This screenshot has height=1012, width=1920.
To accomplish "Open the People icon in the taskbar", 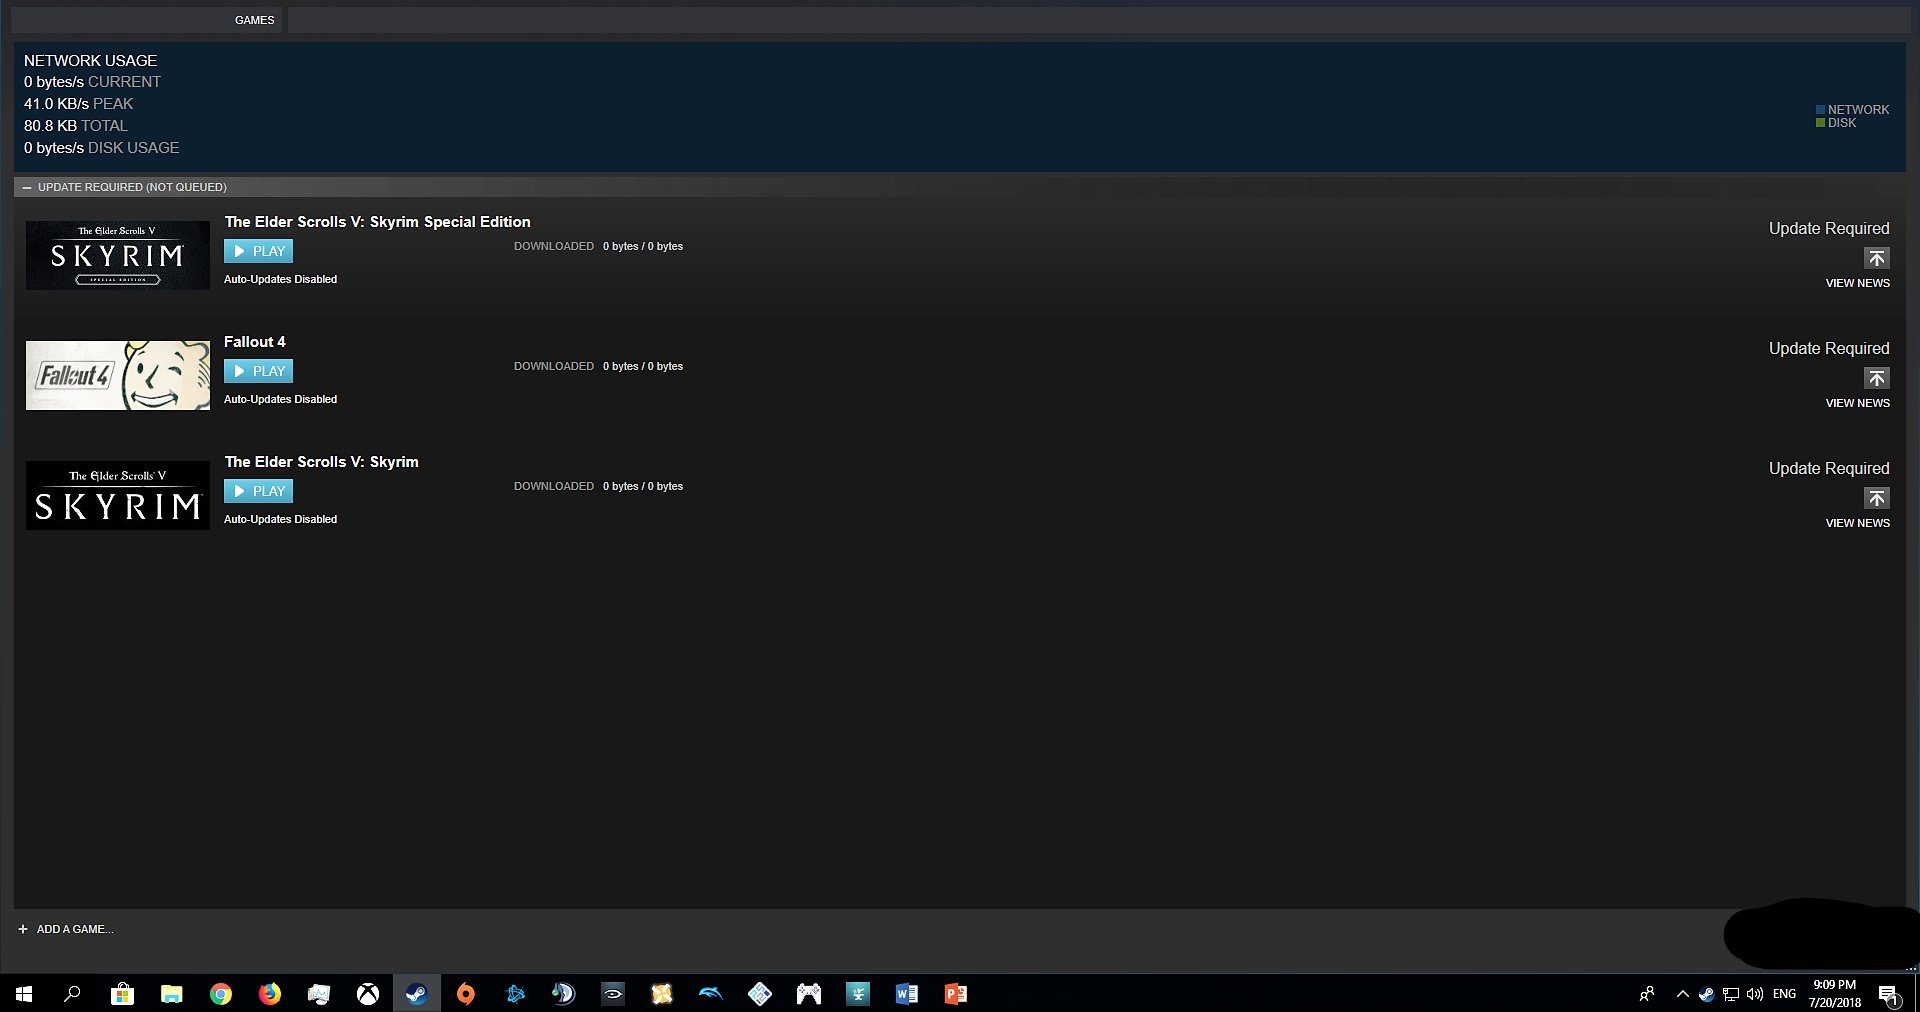I will (x=1646, y=994).
